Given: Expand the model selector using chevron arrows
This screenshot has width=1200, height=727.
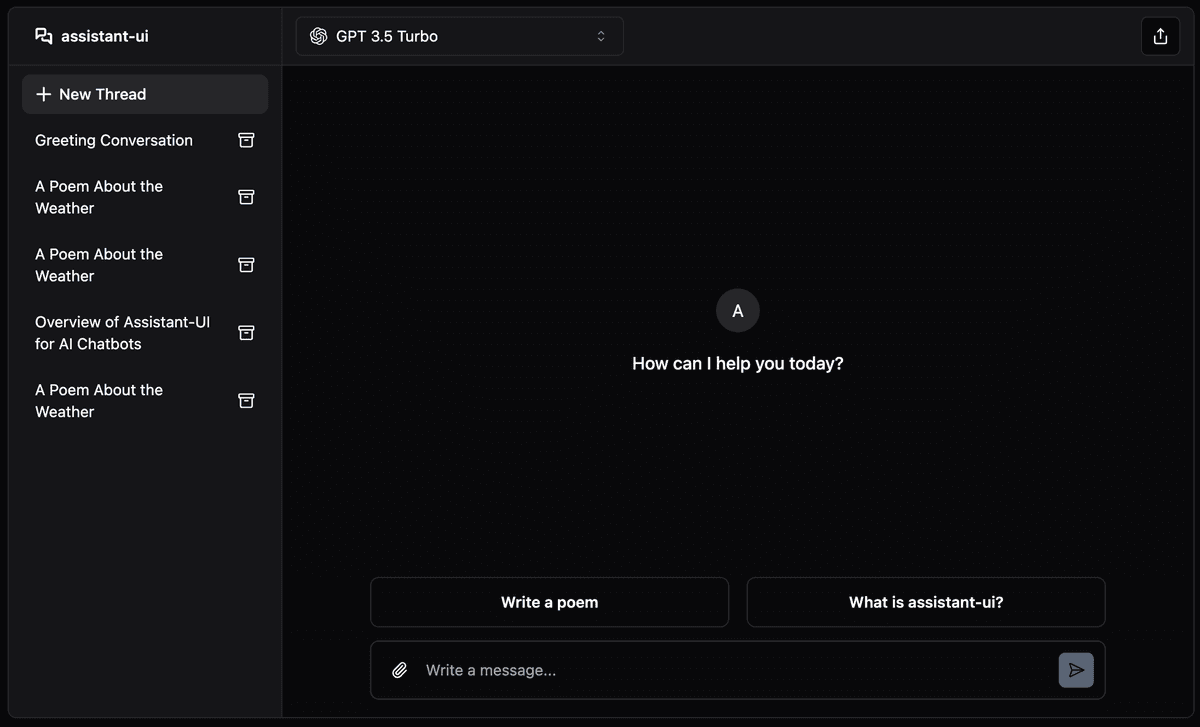Looking at the screenshot, I should [601, 36].
